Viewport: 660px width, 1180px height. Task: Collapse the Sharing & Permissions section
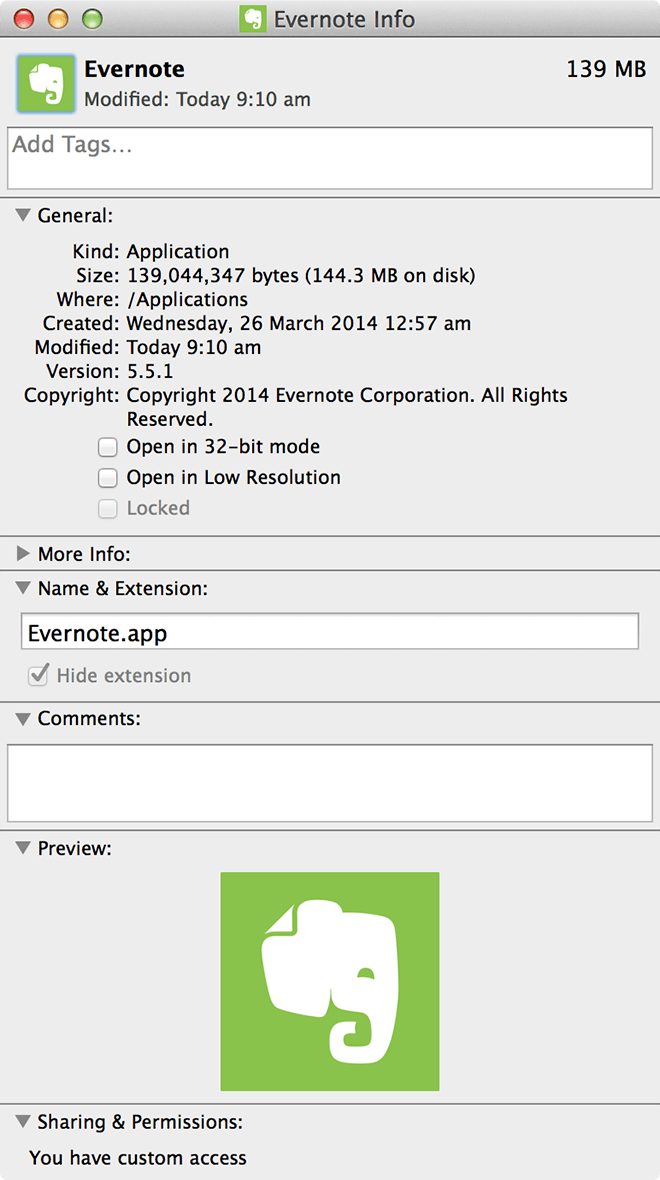point(23,1122)
